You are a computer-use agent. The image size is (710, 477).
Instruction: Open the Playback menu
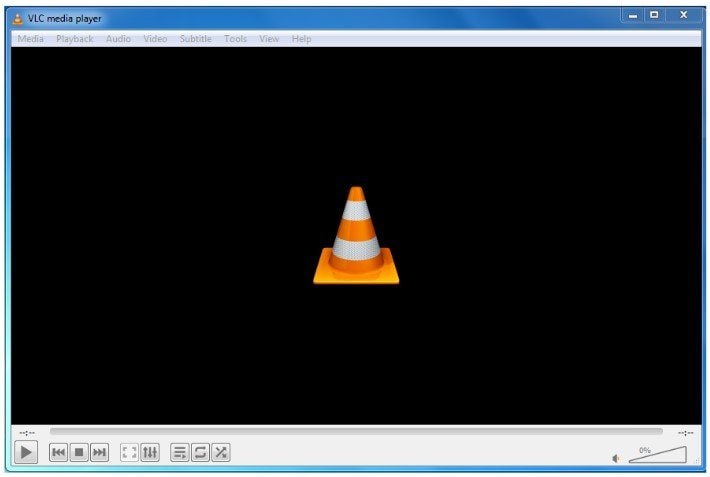[x=75, y=39]
